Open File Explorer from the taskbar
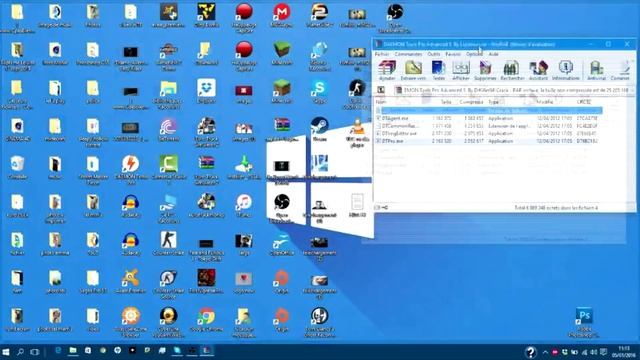Viewport: 640px width, 360px height. pos(73,351)
